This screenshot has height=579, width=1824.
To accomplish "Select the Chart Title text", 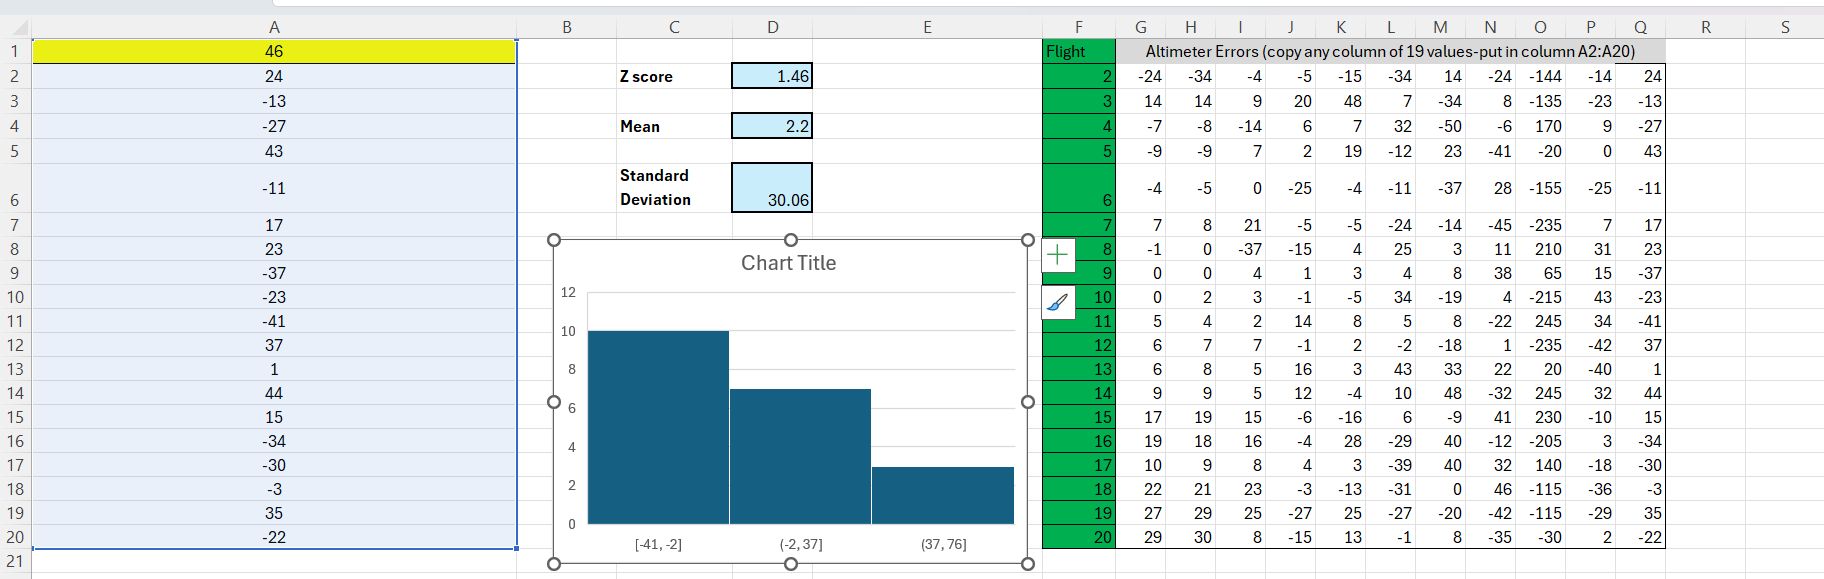I will pos(788,263).
